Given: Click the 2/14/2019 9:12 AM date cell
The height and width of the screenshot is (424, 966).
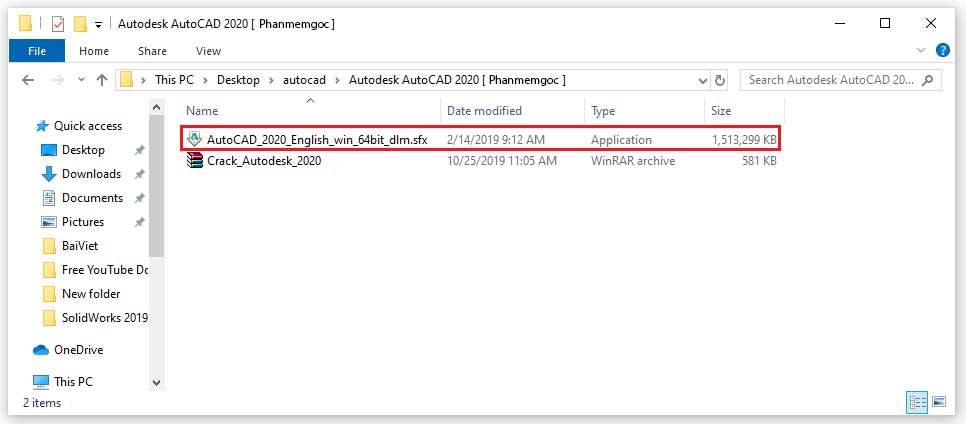Looking at the screenshot, I should (495, 140).
